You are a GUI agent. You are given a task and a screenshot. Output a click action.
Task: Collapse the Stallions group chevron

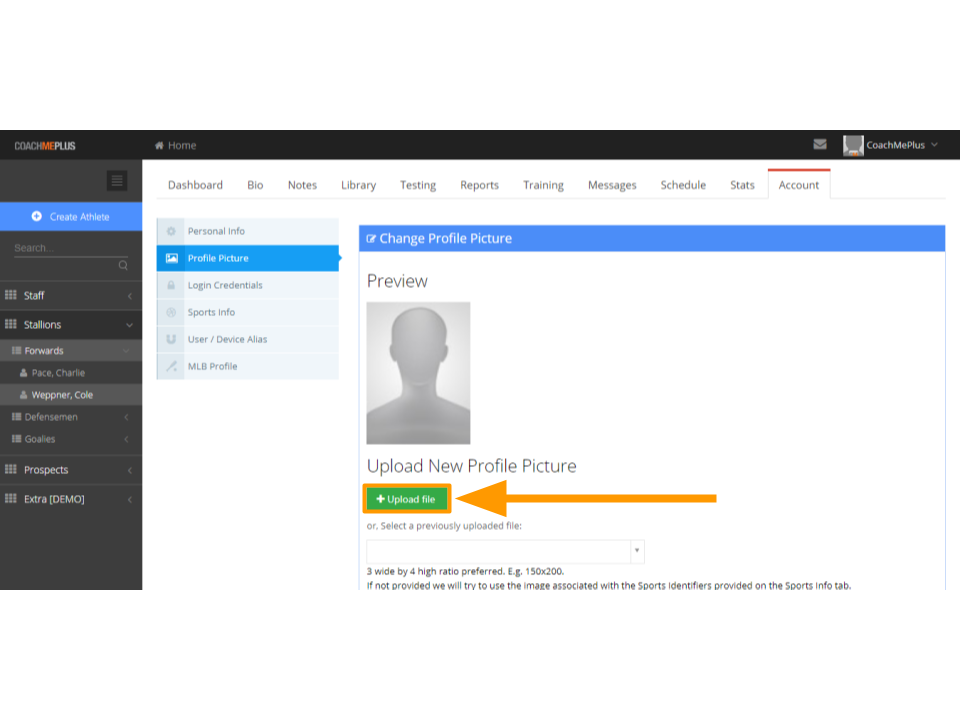pos(129,324)
